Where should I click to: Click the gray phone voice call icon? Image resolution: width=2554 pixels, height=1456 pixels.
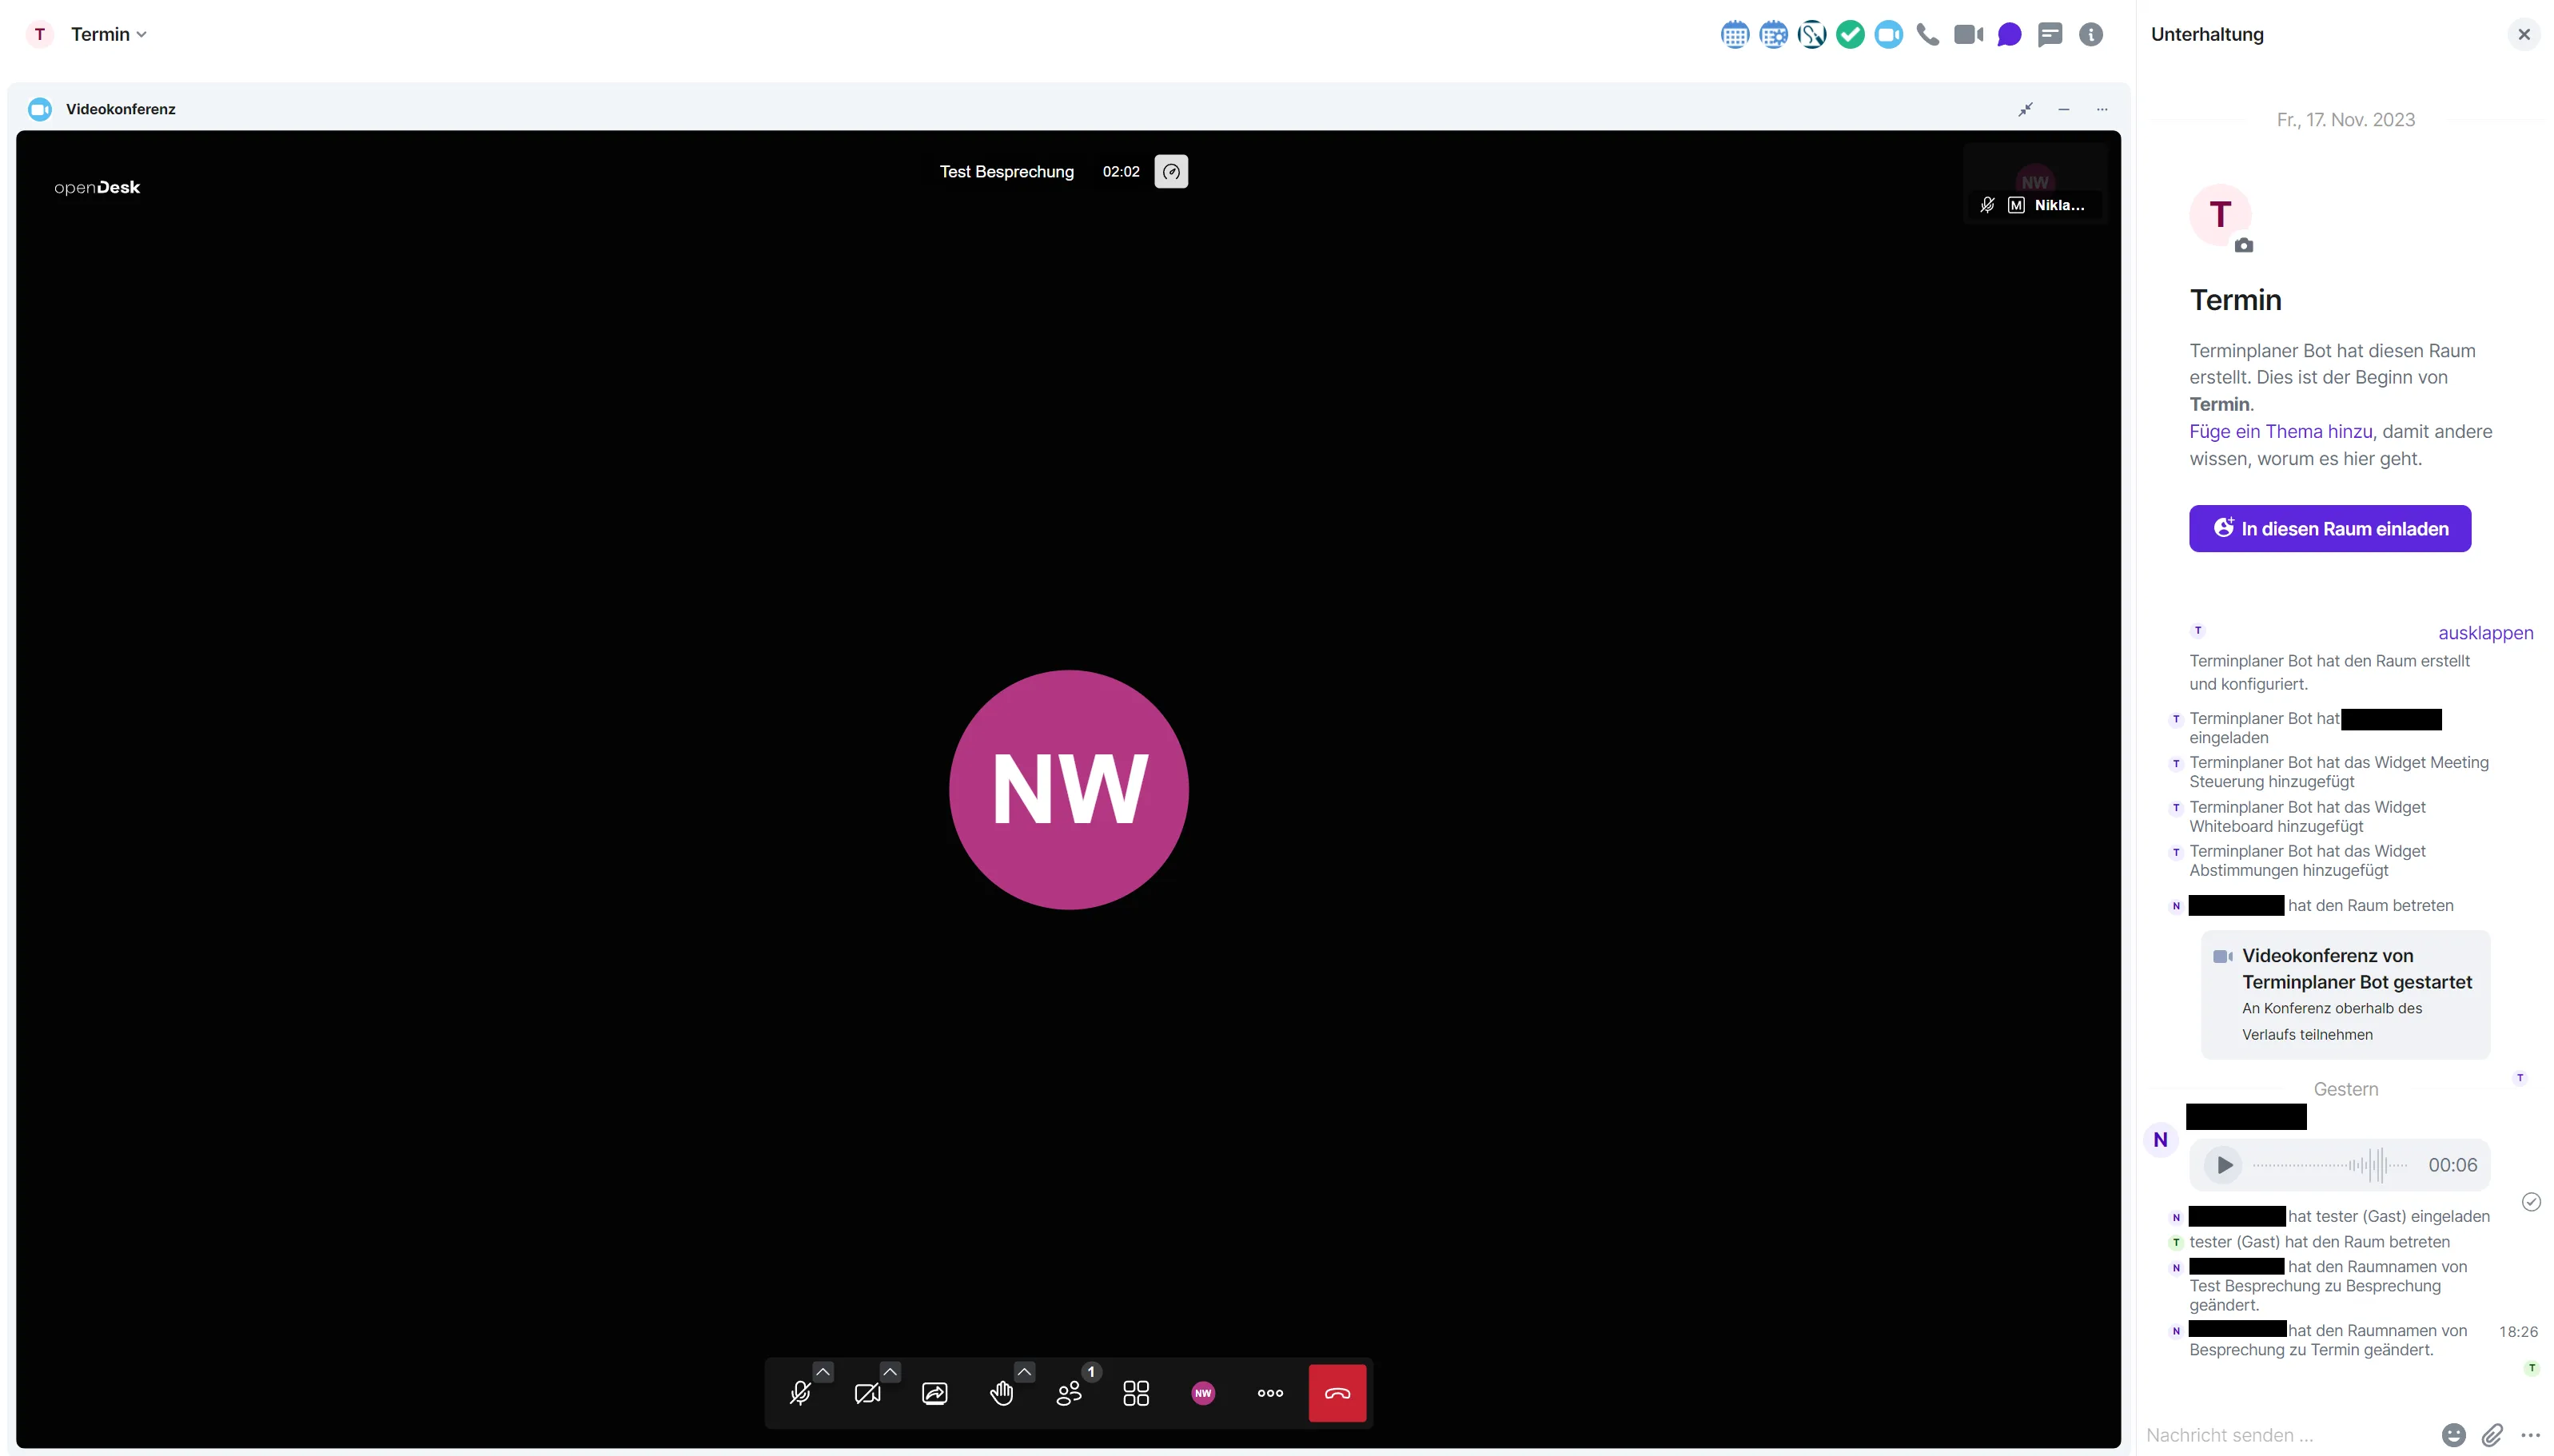click(1927, 35)
